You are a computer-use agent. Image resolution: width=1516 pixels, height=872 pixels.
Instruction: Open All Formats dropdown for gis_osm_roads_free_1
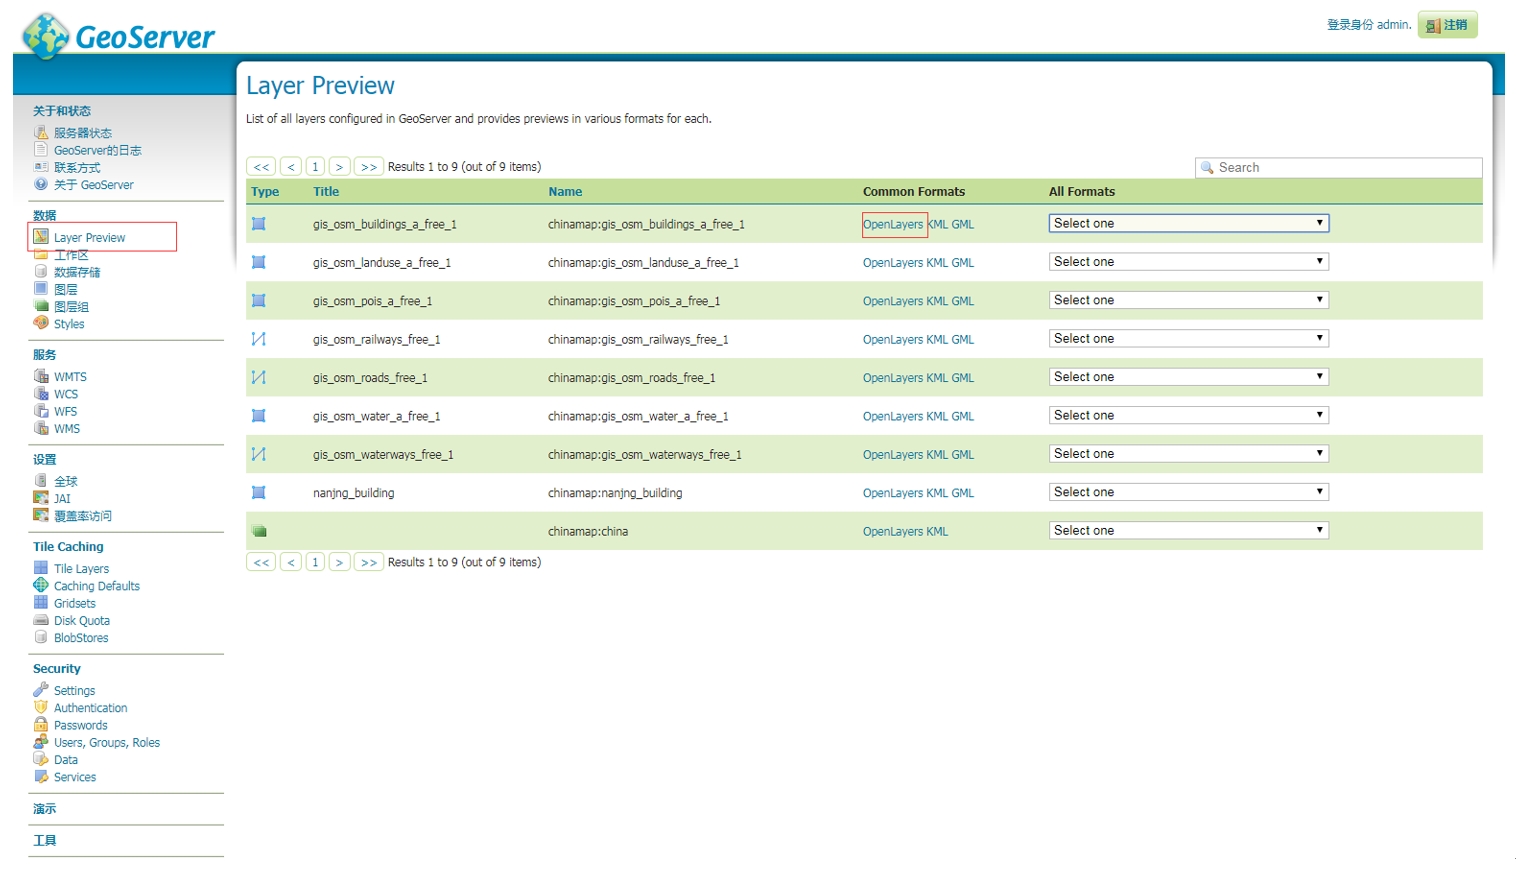1188,377
